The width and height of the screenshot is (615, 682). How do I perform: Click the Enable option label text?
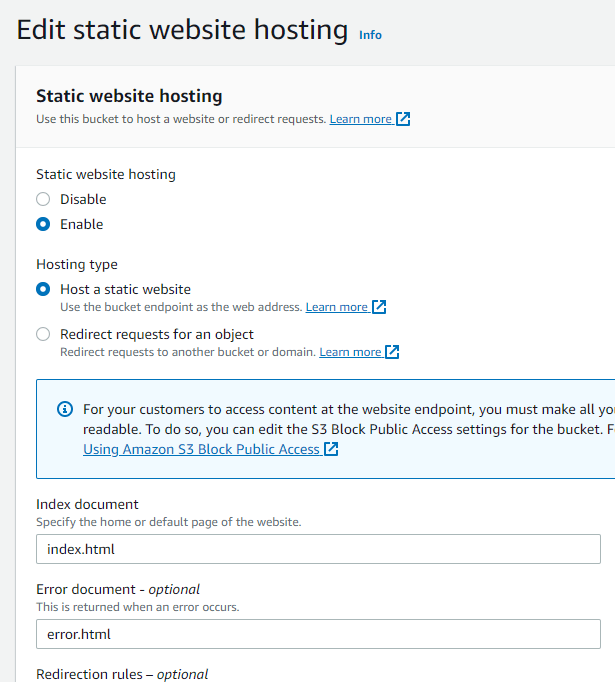(82, 224)
